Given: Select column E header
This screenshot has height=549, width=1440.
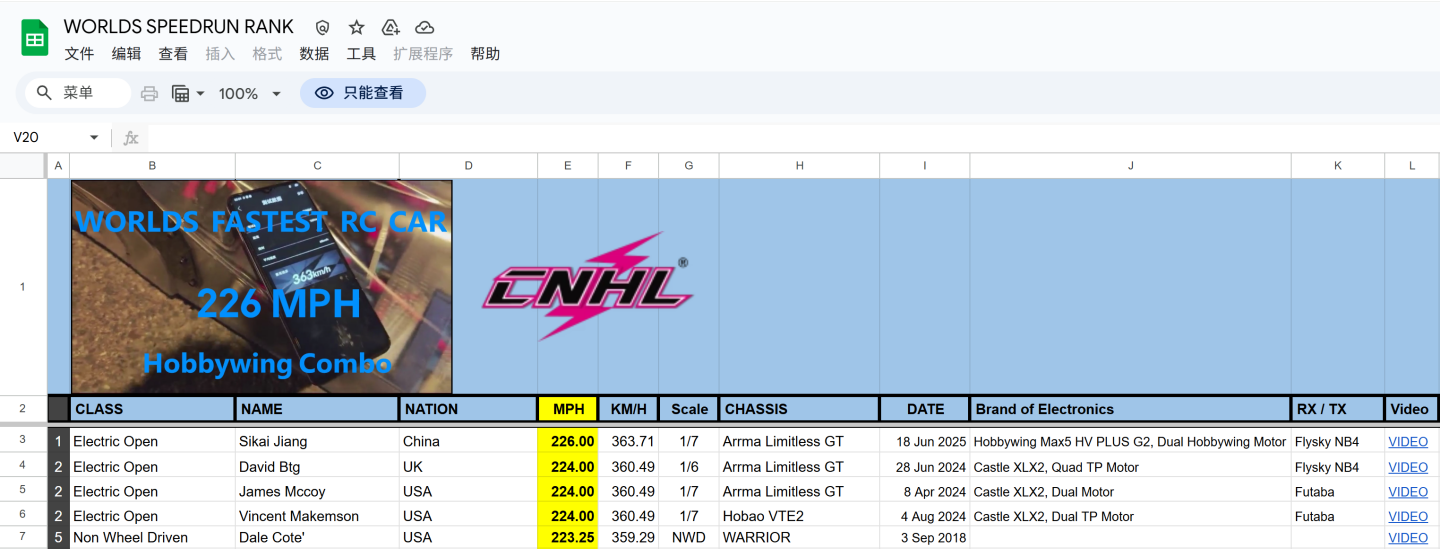Looking at the screenshot, I should tap(567, 166).
